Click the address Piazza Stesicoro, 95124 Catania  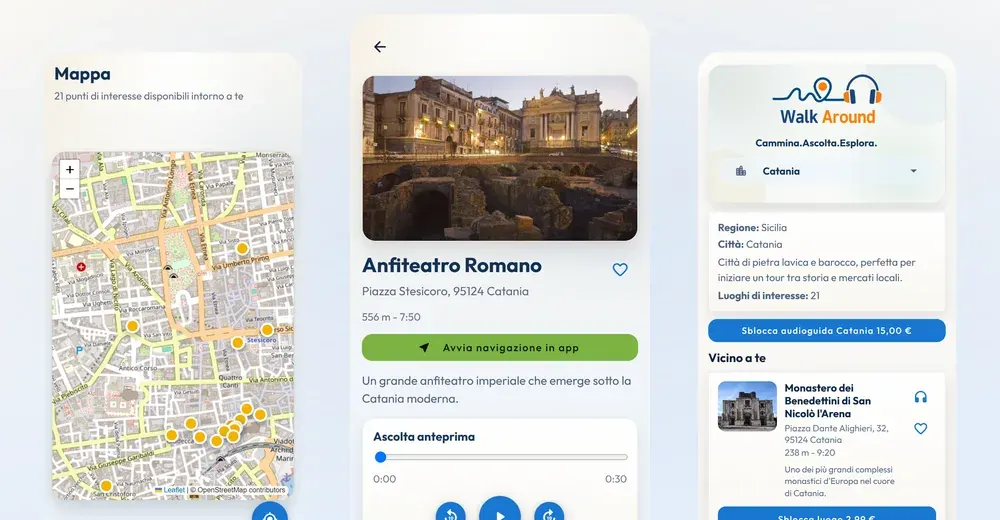click(445, 291)
